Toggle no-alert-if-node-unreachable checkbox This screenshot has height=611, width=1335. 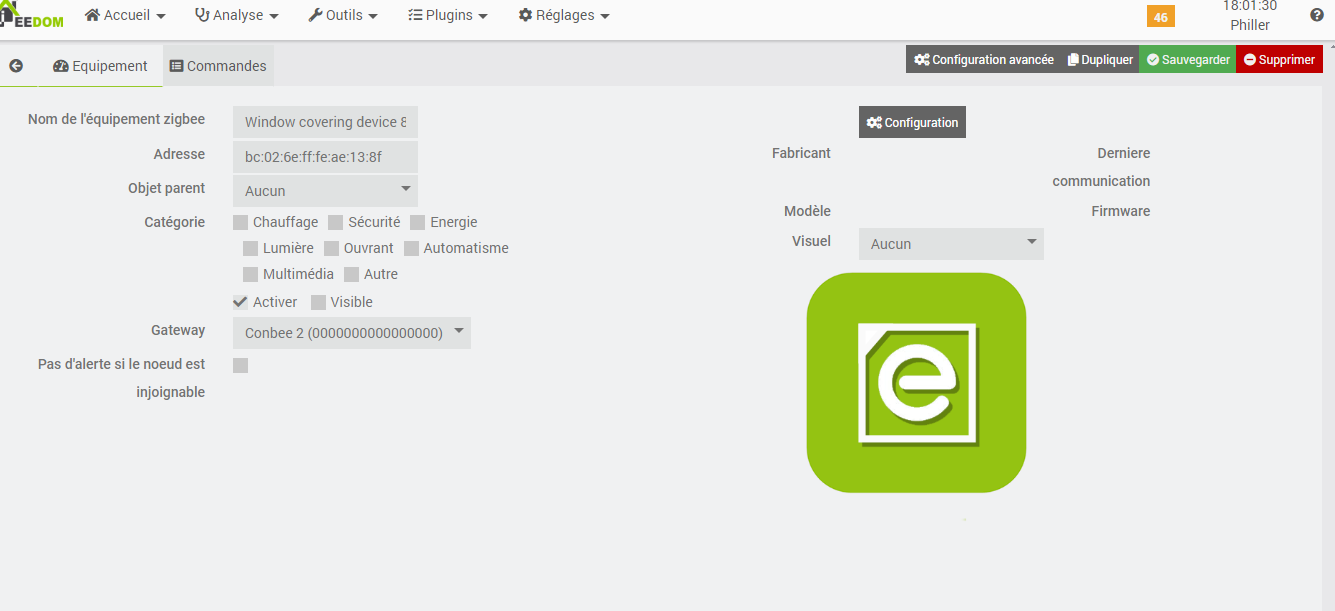click(x=241, y=365)
